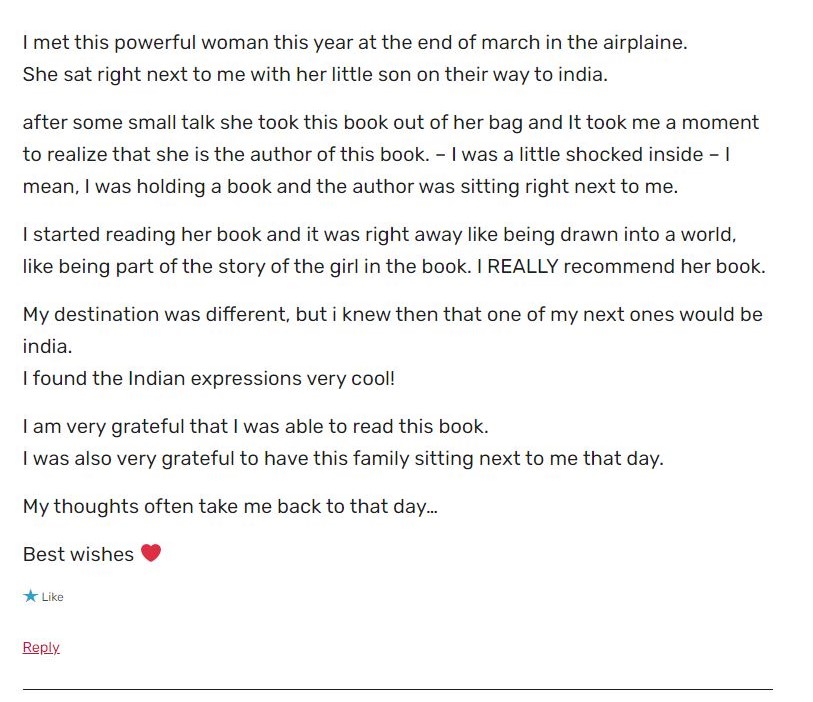This screenshot has height=702, width=813.
Task: Click the red heart emoji
Action: 151,553
